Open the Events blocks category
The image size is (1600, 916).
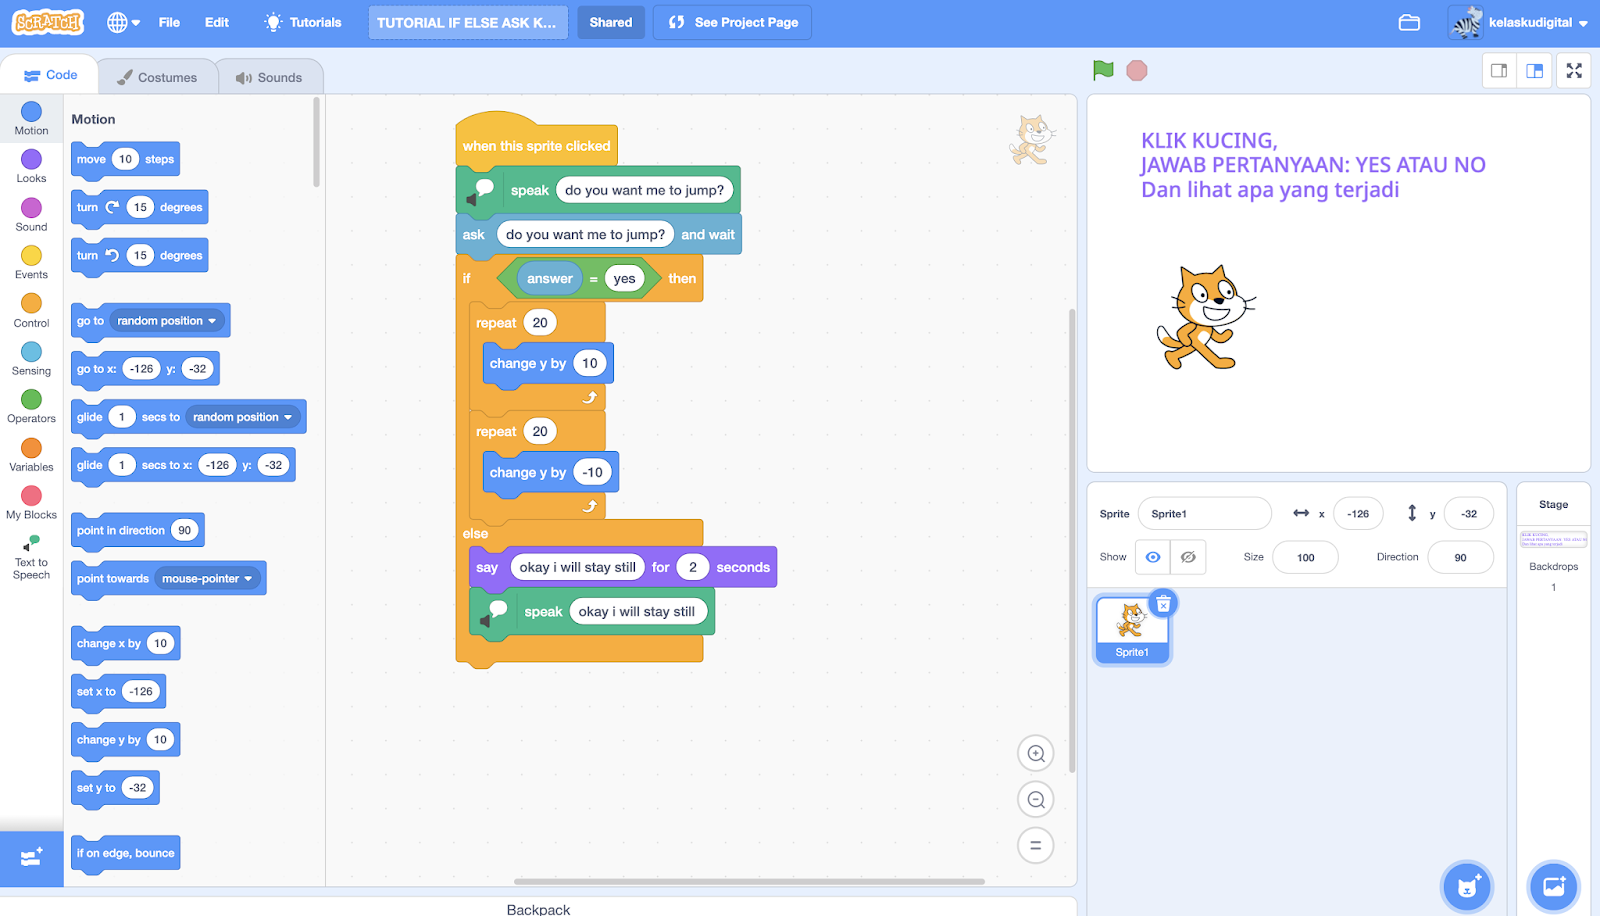31,262
